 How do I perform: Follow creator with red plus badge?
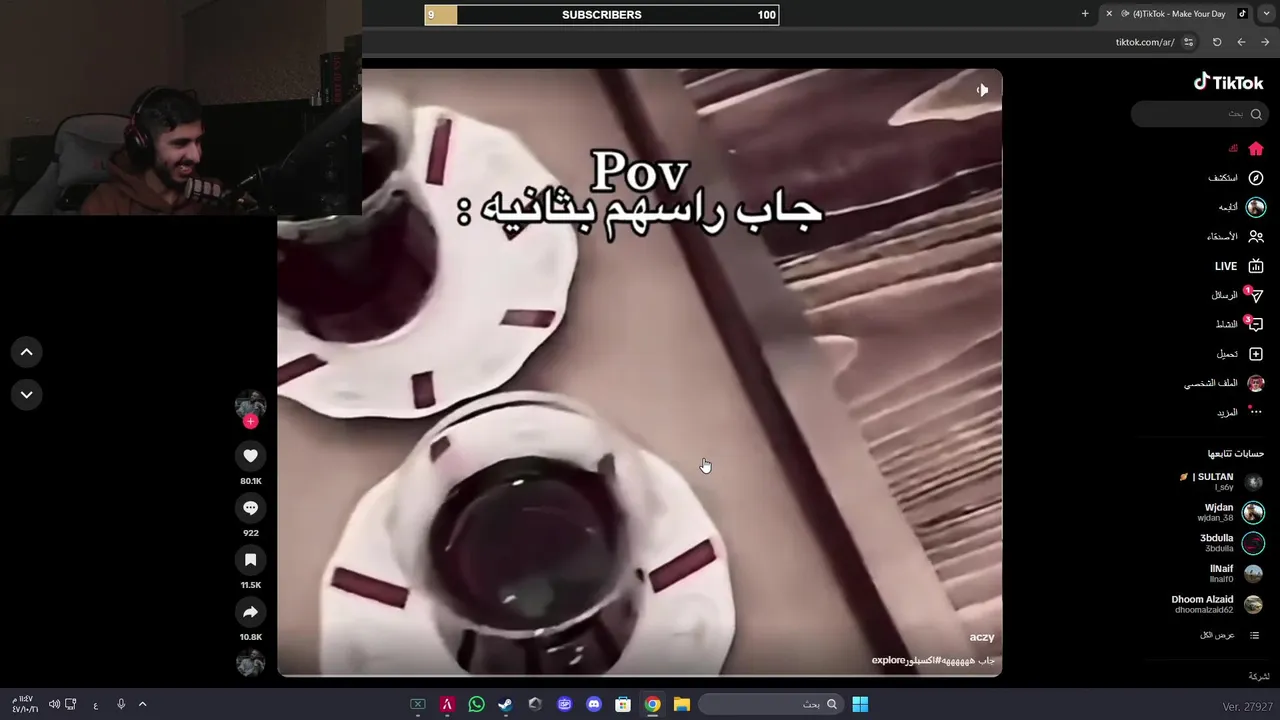click(250, 422)
